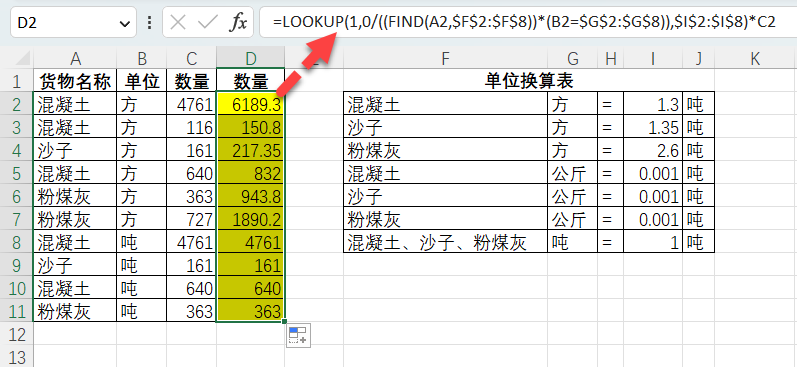797x367 pixels.
Task: Click cell A4 containing 沙子
Action: 75,150
